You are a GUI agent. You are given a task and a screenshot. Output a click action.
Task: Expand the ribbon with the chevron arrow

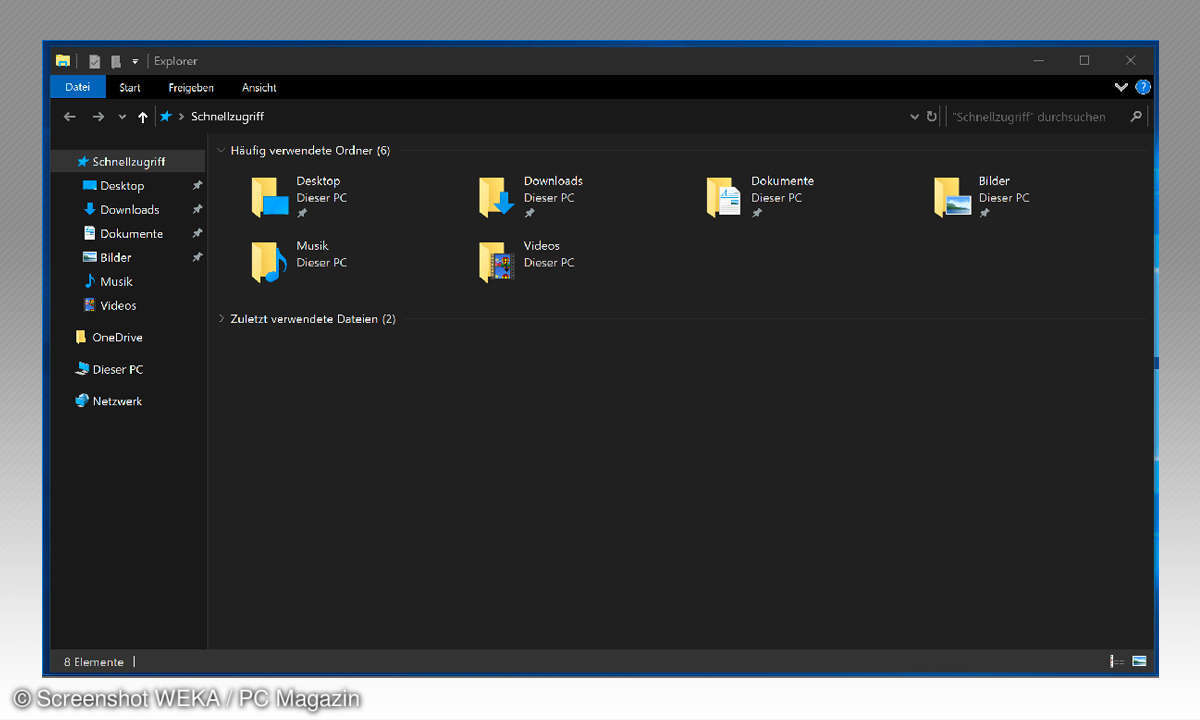[1121, 87]
